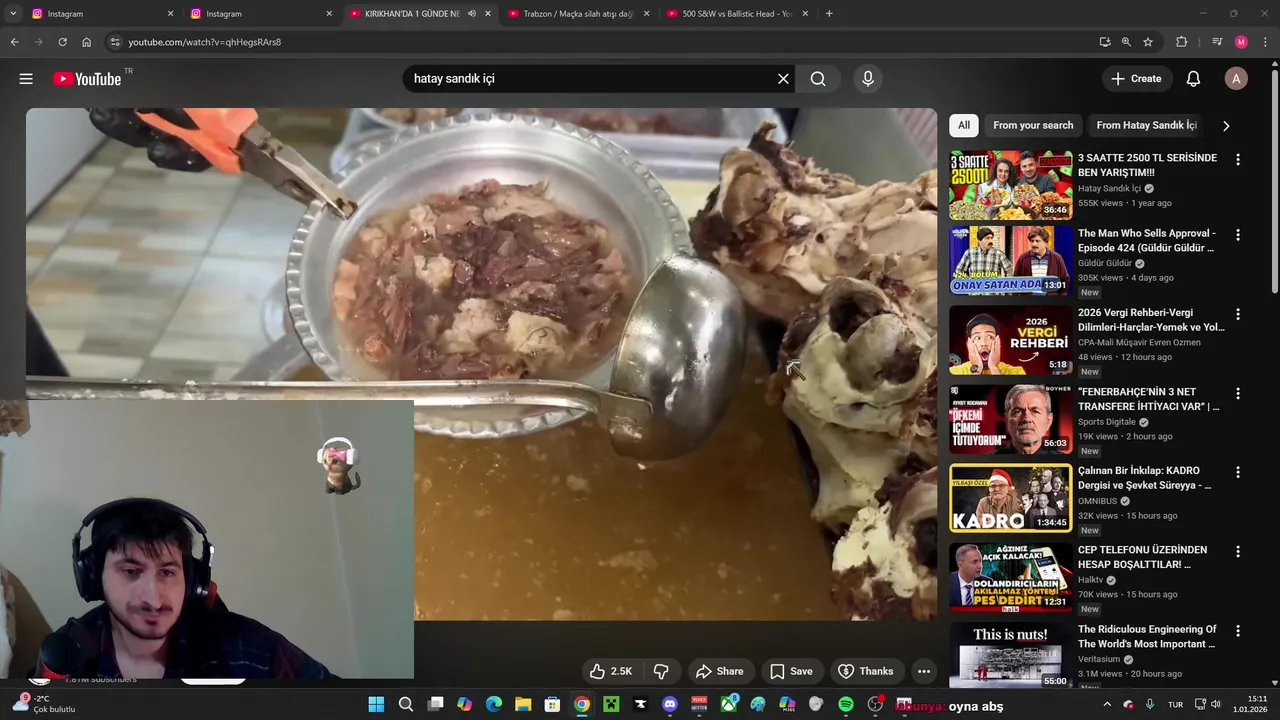Open options for "FENERBAHÇE'NİN 3 NET" video
The image size is (1280, 720).
1238,393
